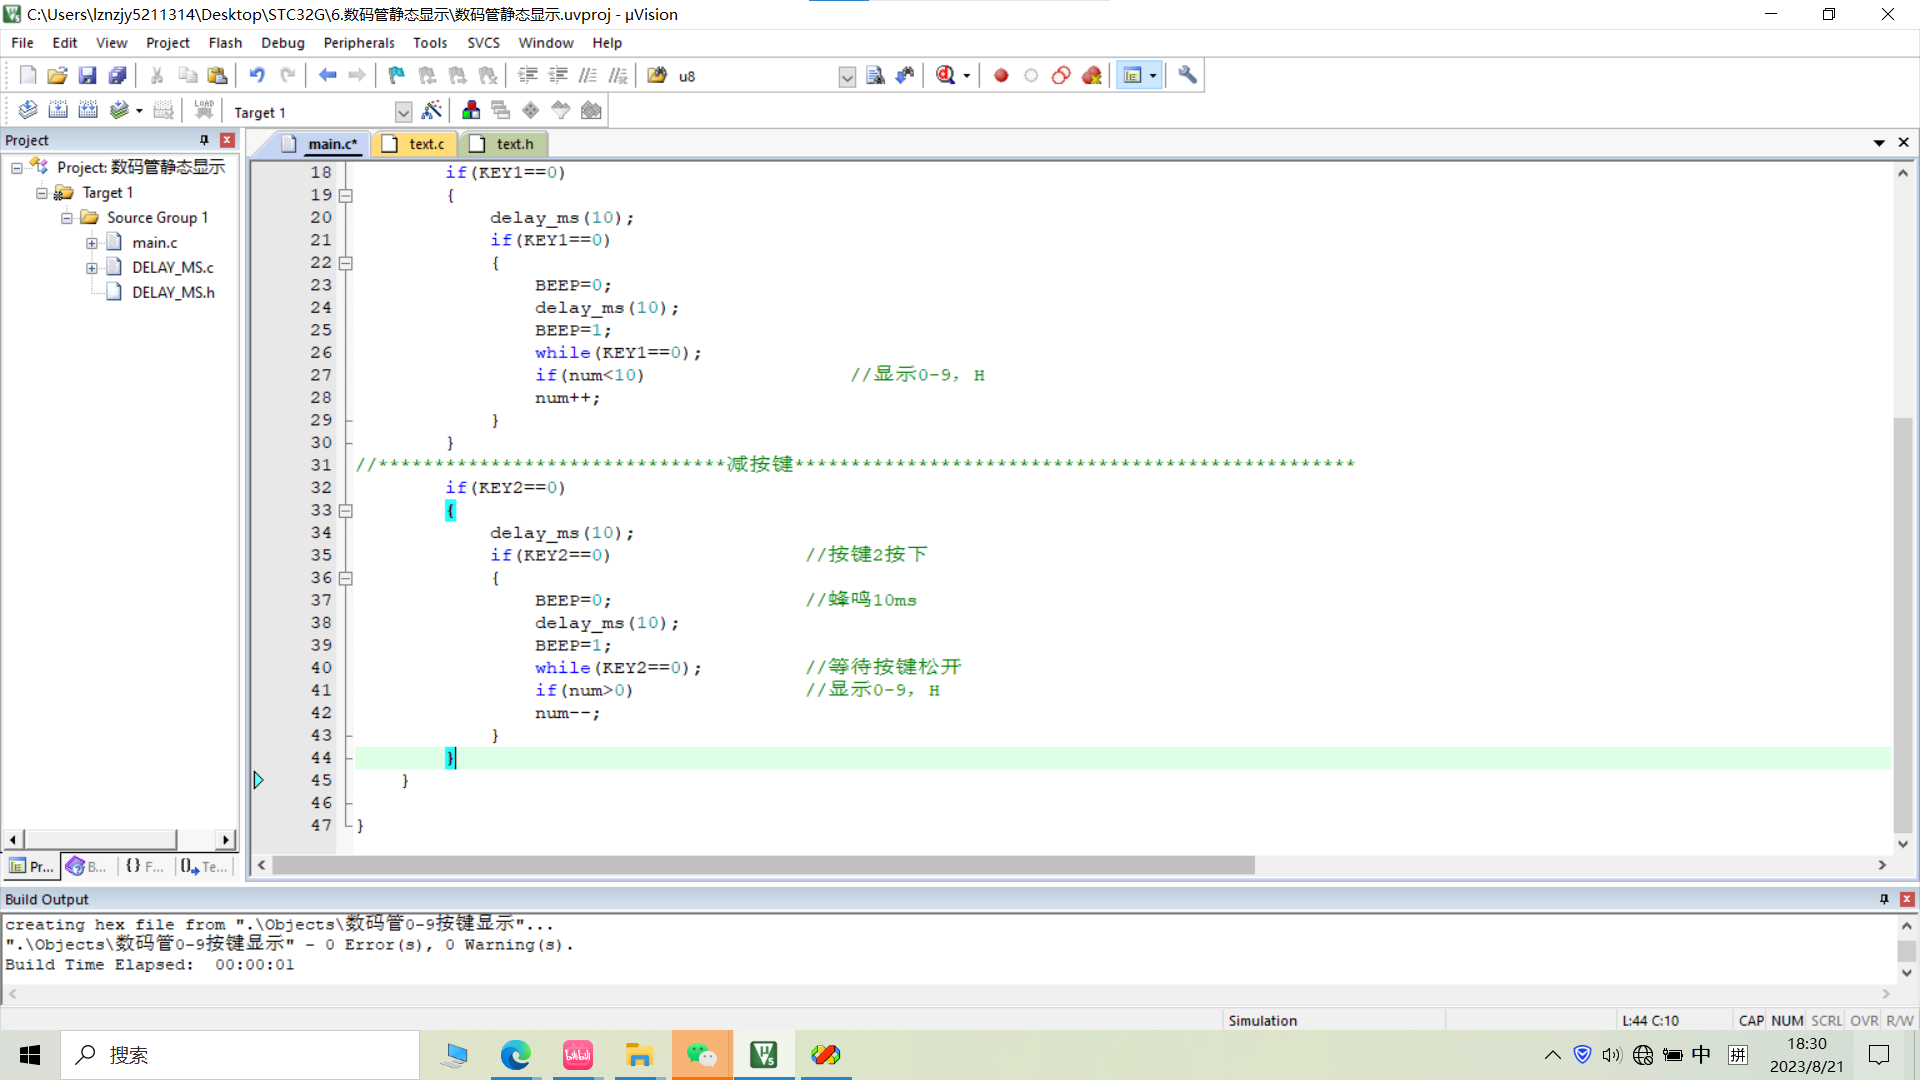Screen dimensions: 1920x1080
Task: Click the editor vertical scrollbar thumb
Action: (1903, 625)
